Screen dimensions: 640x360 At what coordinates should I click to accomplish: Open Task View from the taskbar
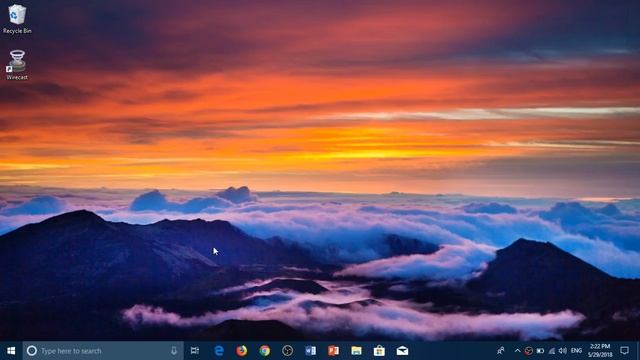click(195, 351)
